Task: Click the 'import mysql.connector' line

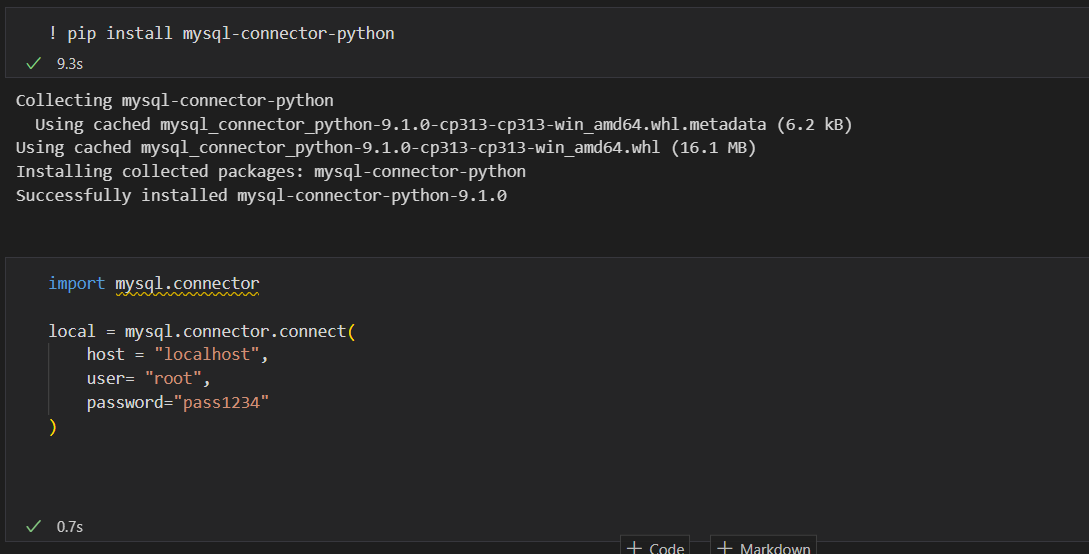Action: pos(153,284)
